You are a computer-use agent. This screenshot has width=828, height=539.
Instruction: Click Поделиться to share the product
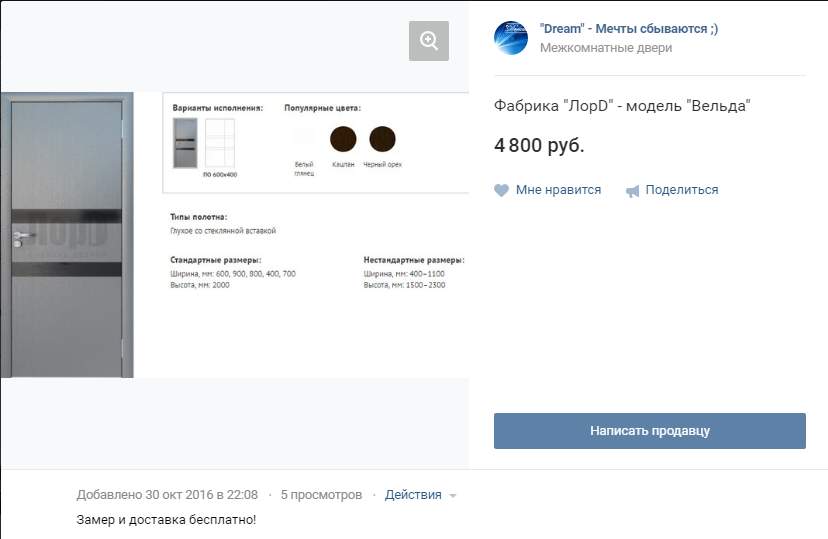click(x=682, y=190)
